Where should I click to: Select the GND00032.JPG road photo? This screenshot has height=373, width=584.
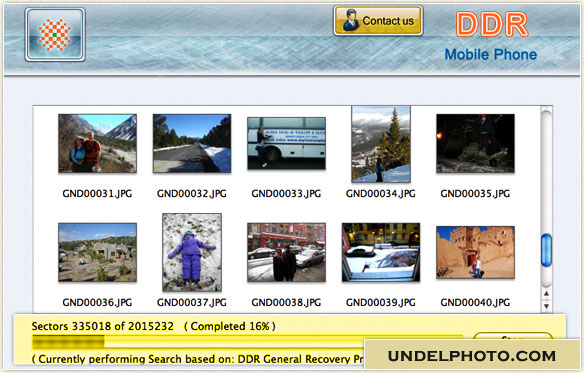tap(192, 143)
